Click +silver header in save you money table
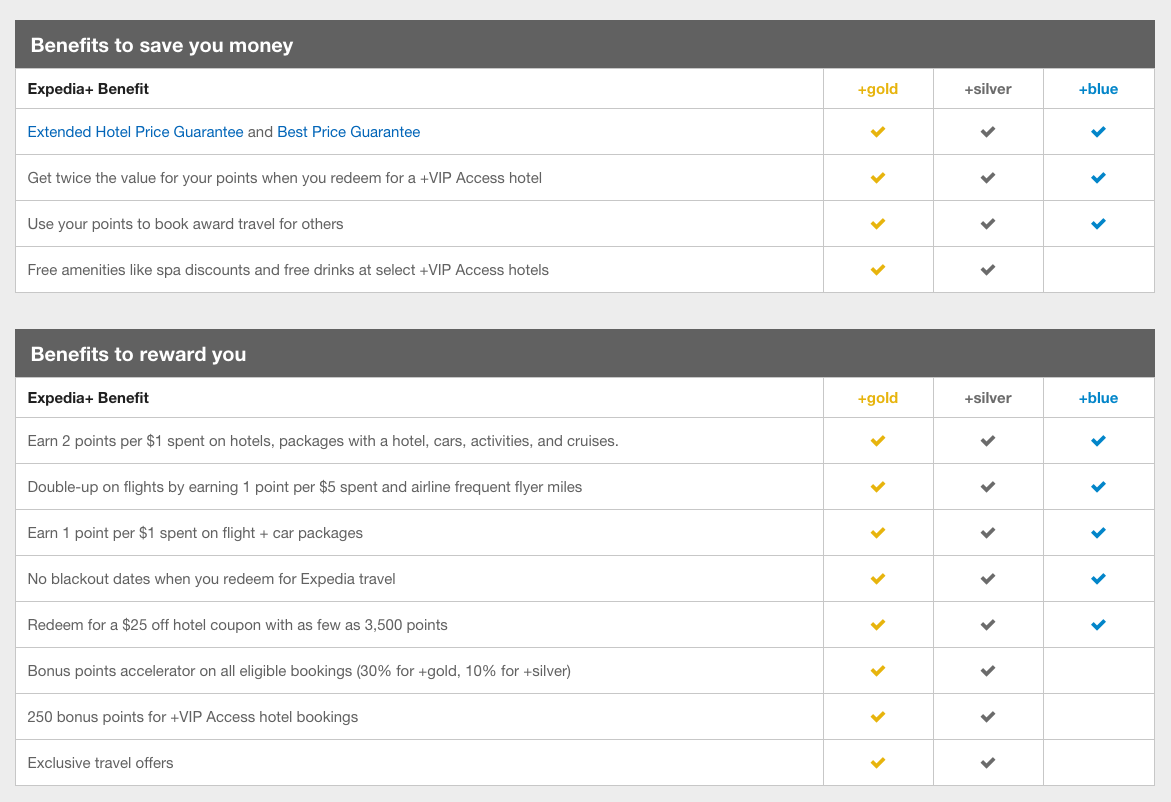 coord(987,89)
